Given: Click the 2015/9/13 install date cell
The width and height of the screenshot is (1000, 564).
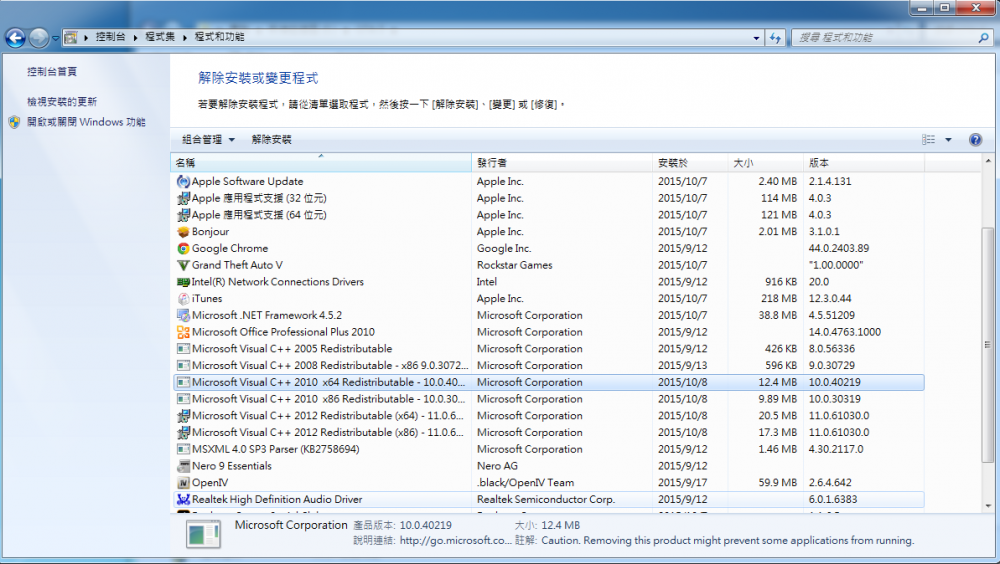Looking at the screenshot, I should pos(682,366).
